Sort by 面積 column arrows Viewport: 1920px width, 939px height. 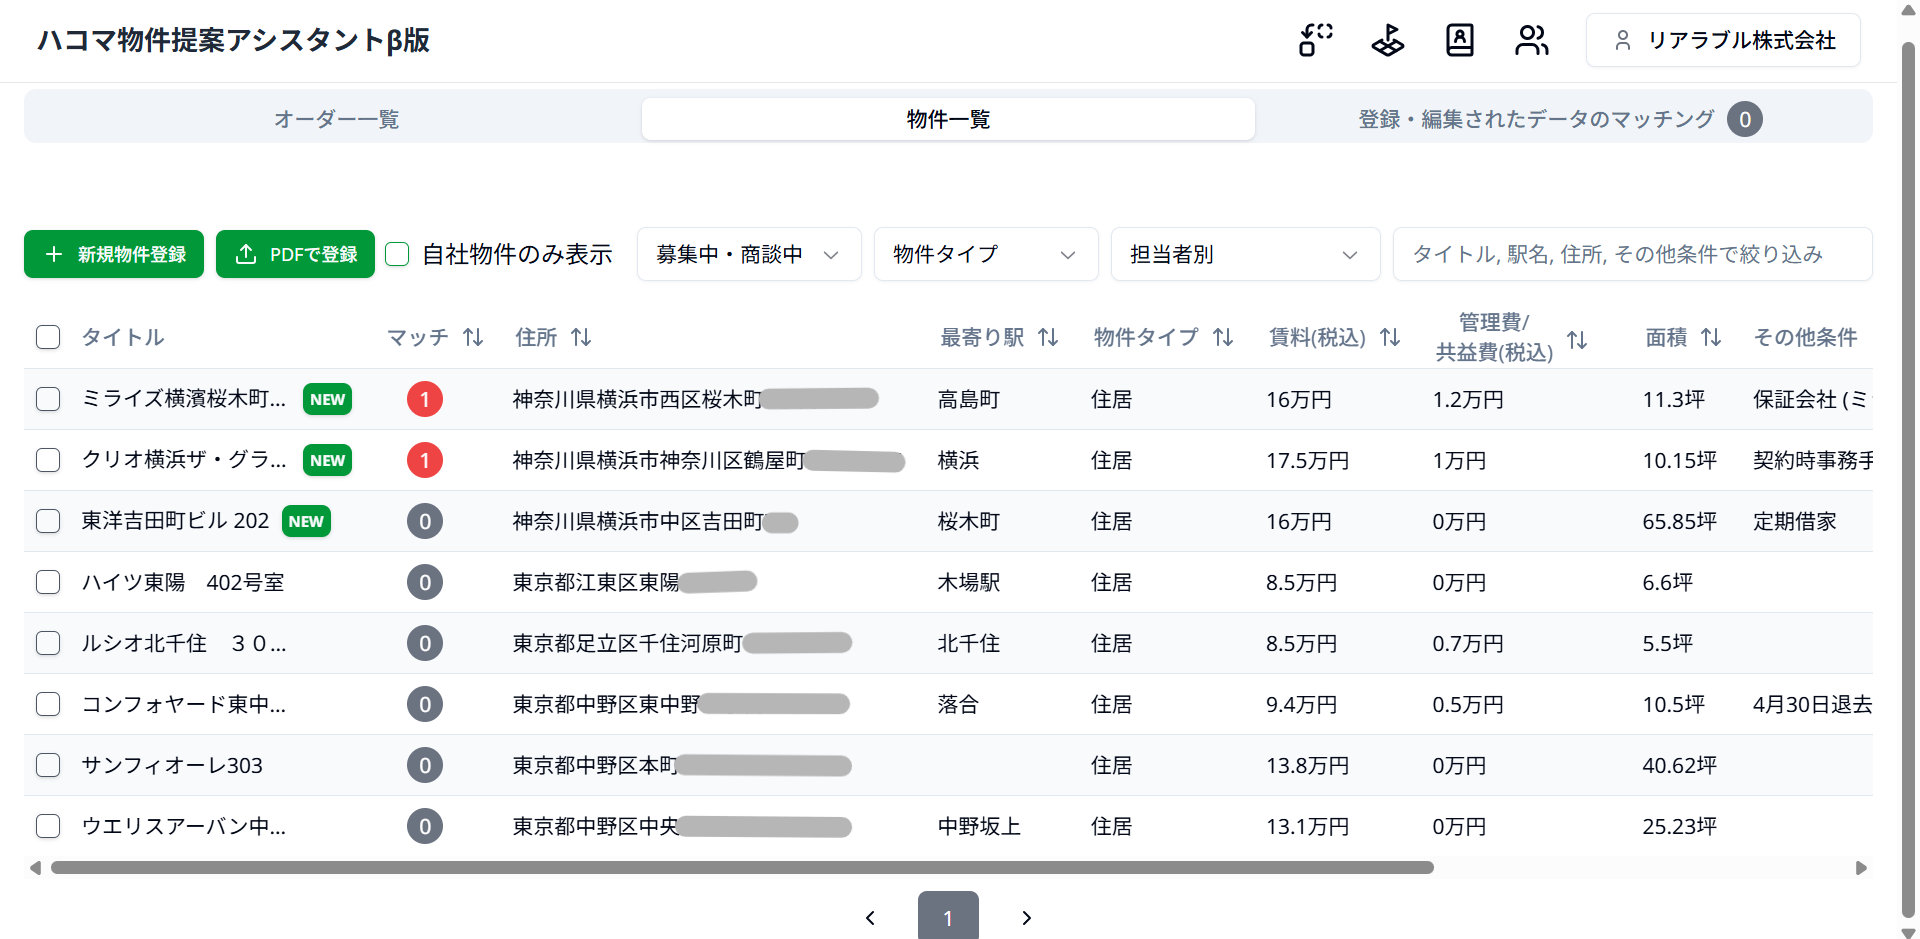pyautogui.click(x=1711, y=338)
